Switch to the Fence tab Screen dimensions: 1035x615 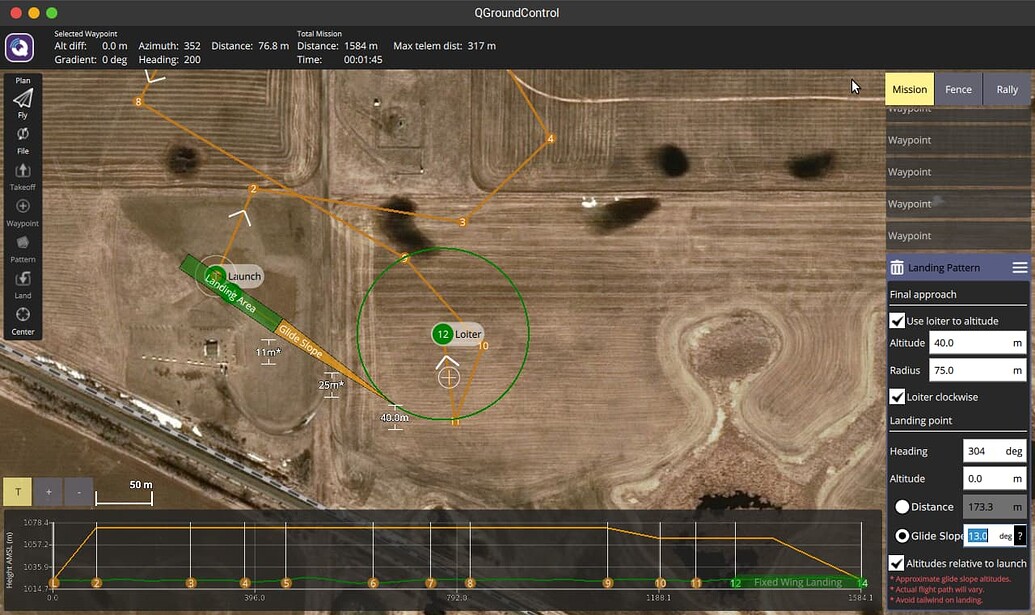[958, 89]
